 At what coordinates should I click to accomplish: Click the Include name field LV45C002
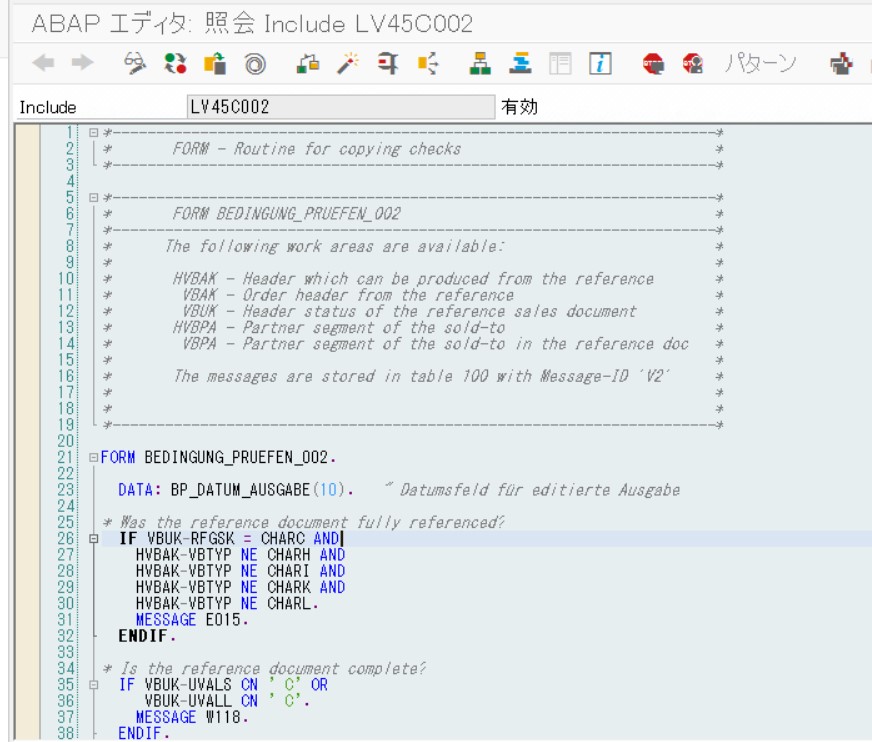[340, 107]
